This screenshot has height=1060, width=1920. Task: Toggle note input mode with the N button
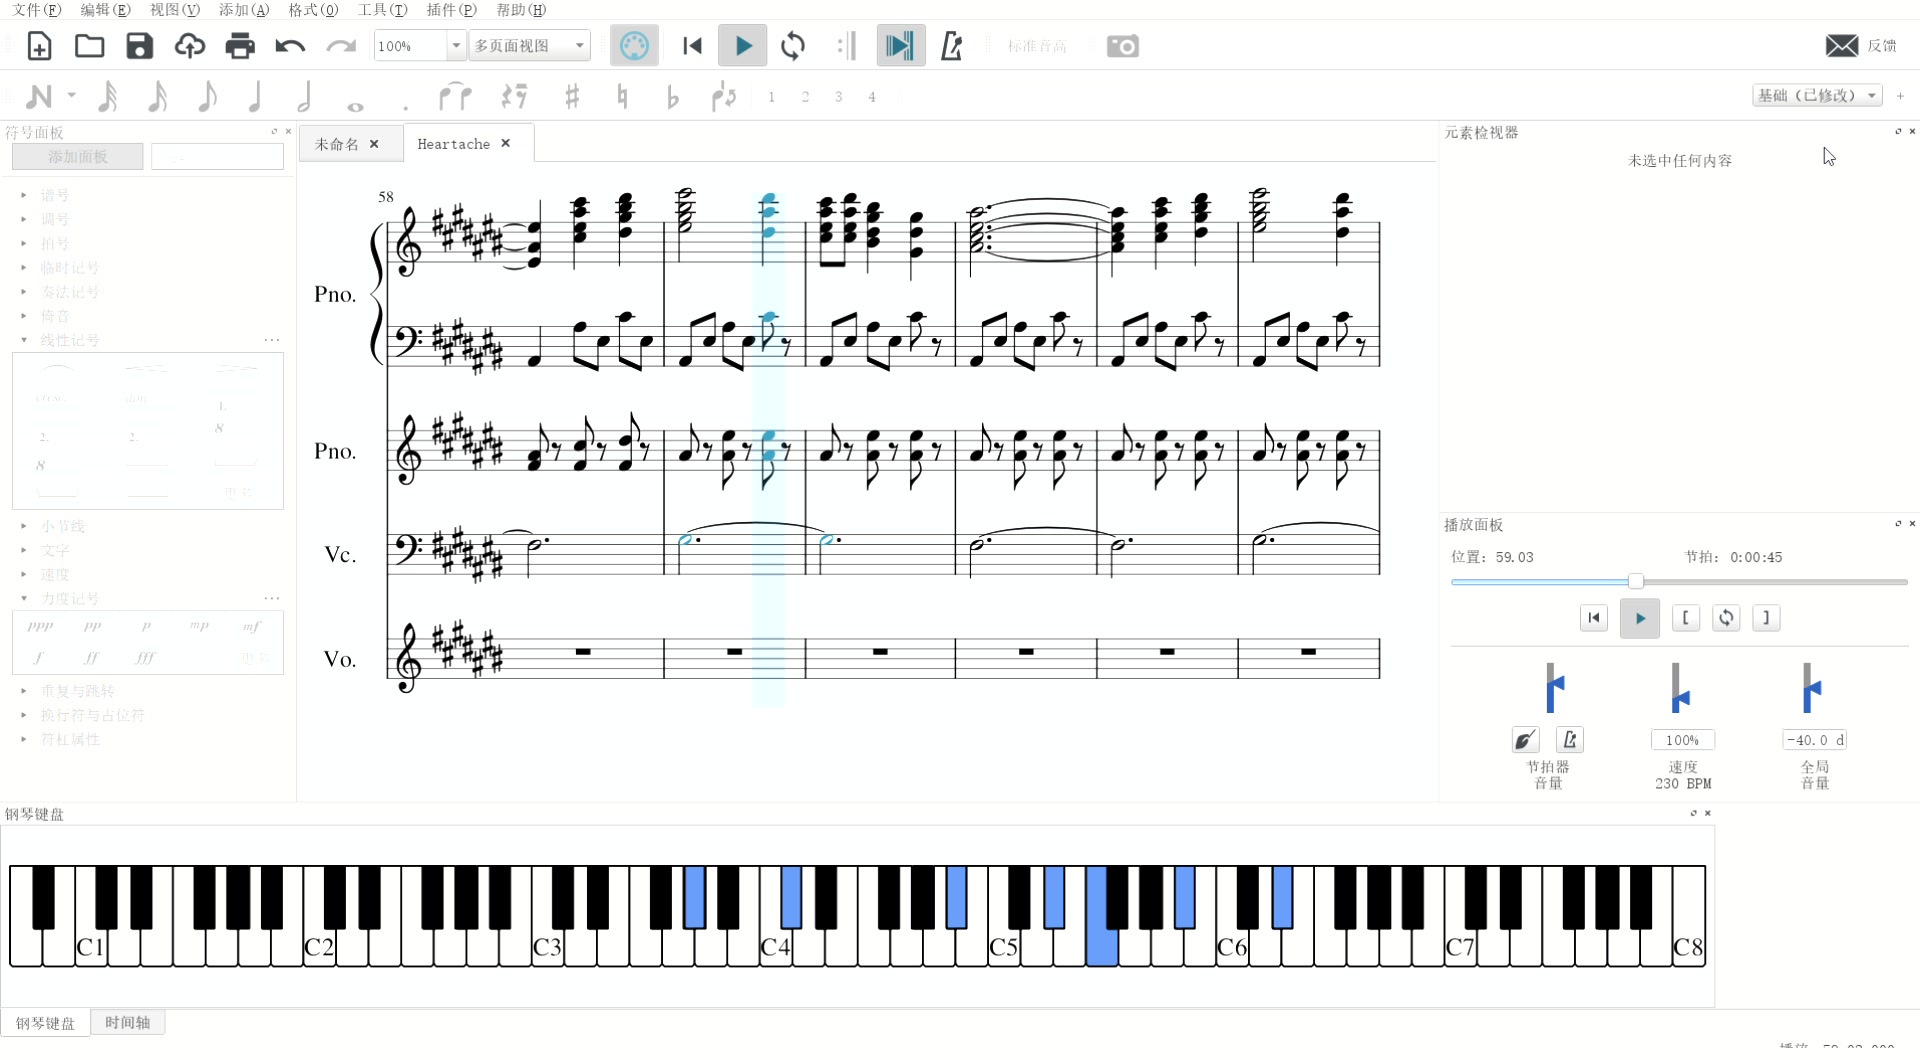point(39,97)
